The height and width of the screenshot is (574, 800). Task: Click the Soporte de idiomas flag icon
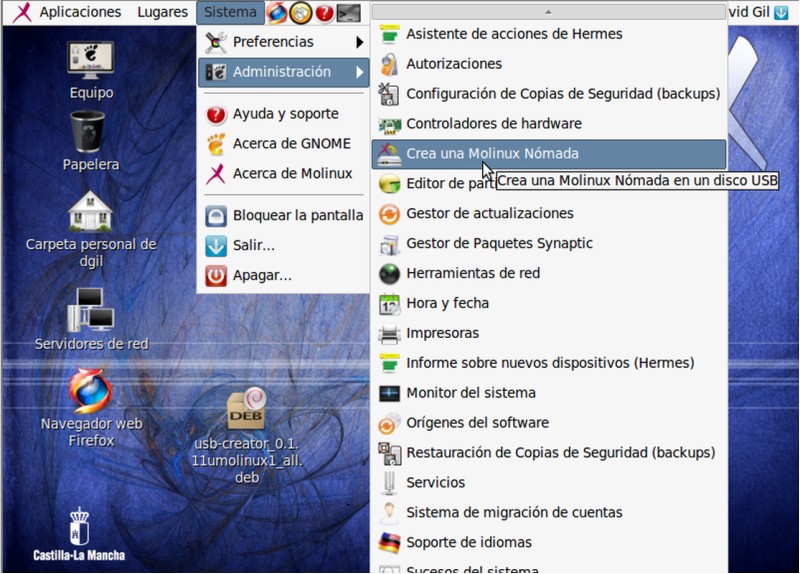pyautogui.click(x=389, y=543)
